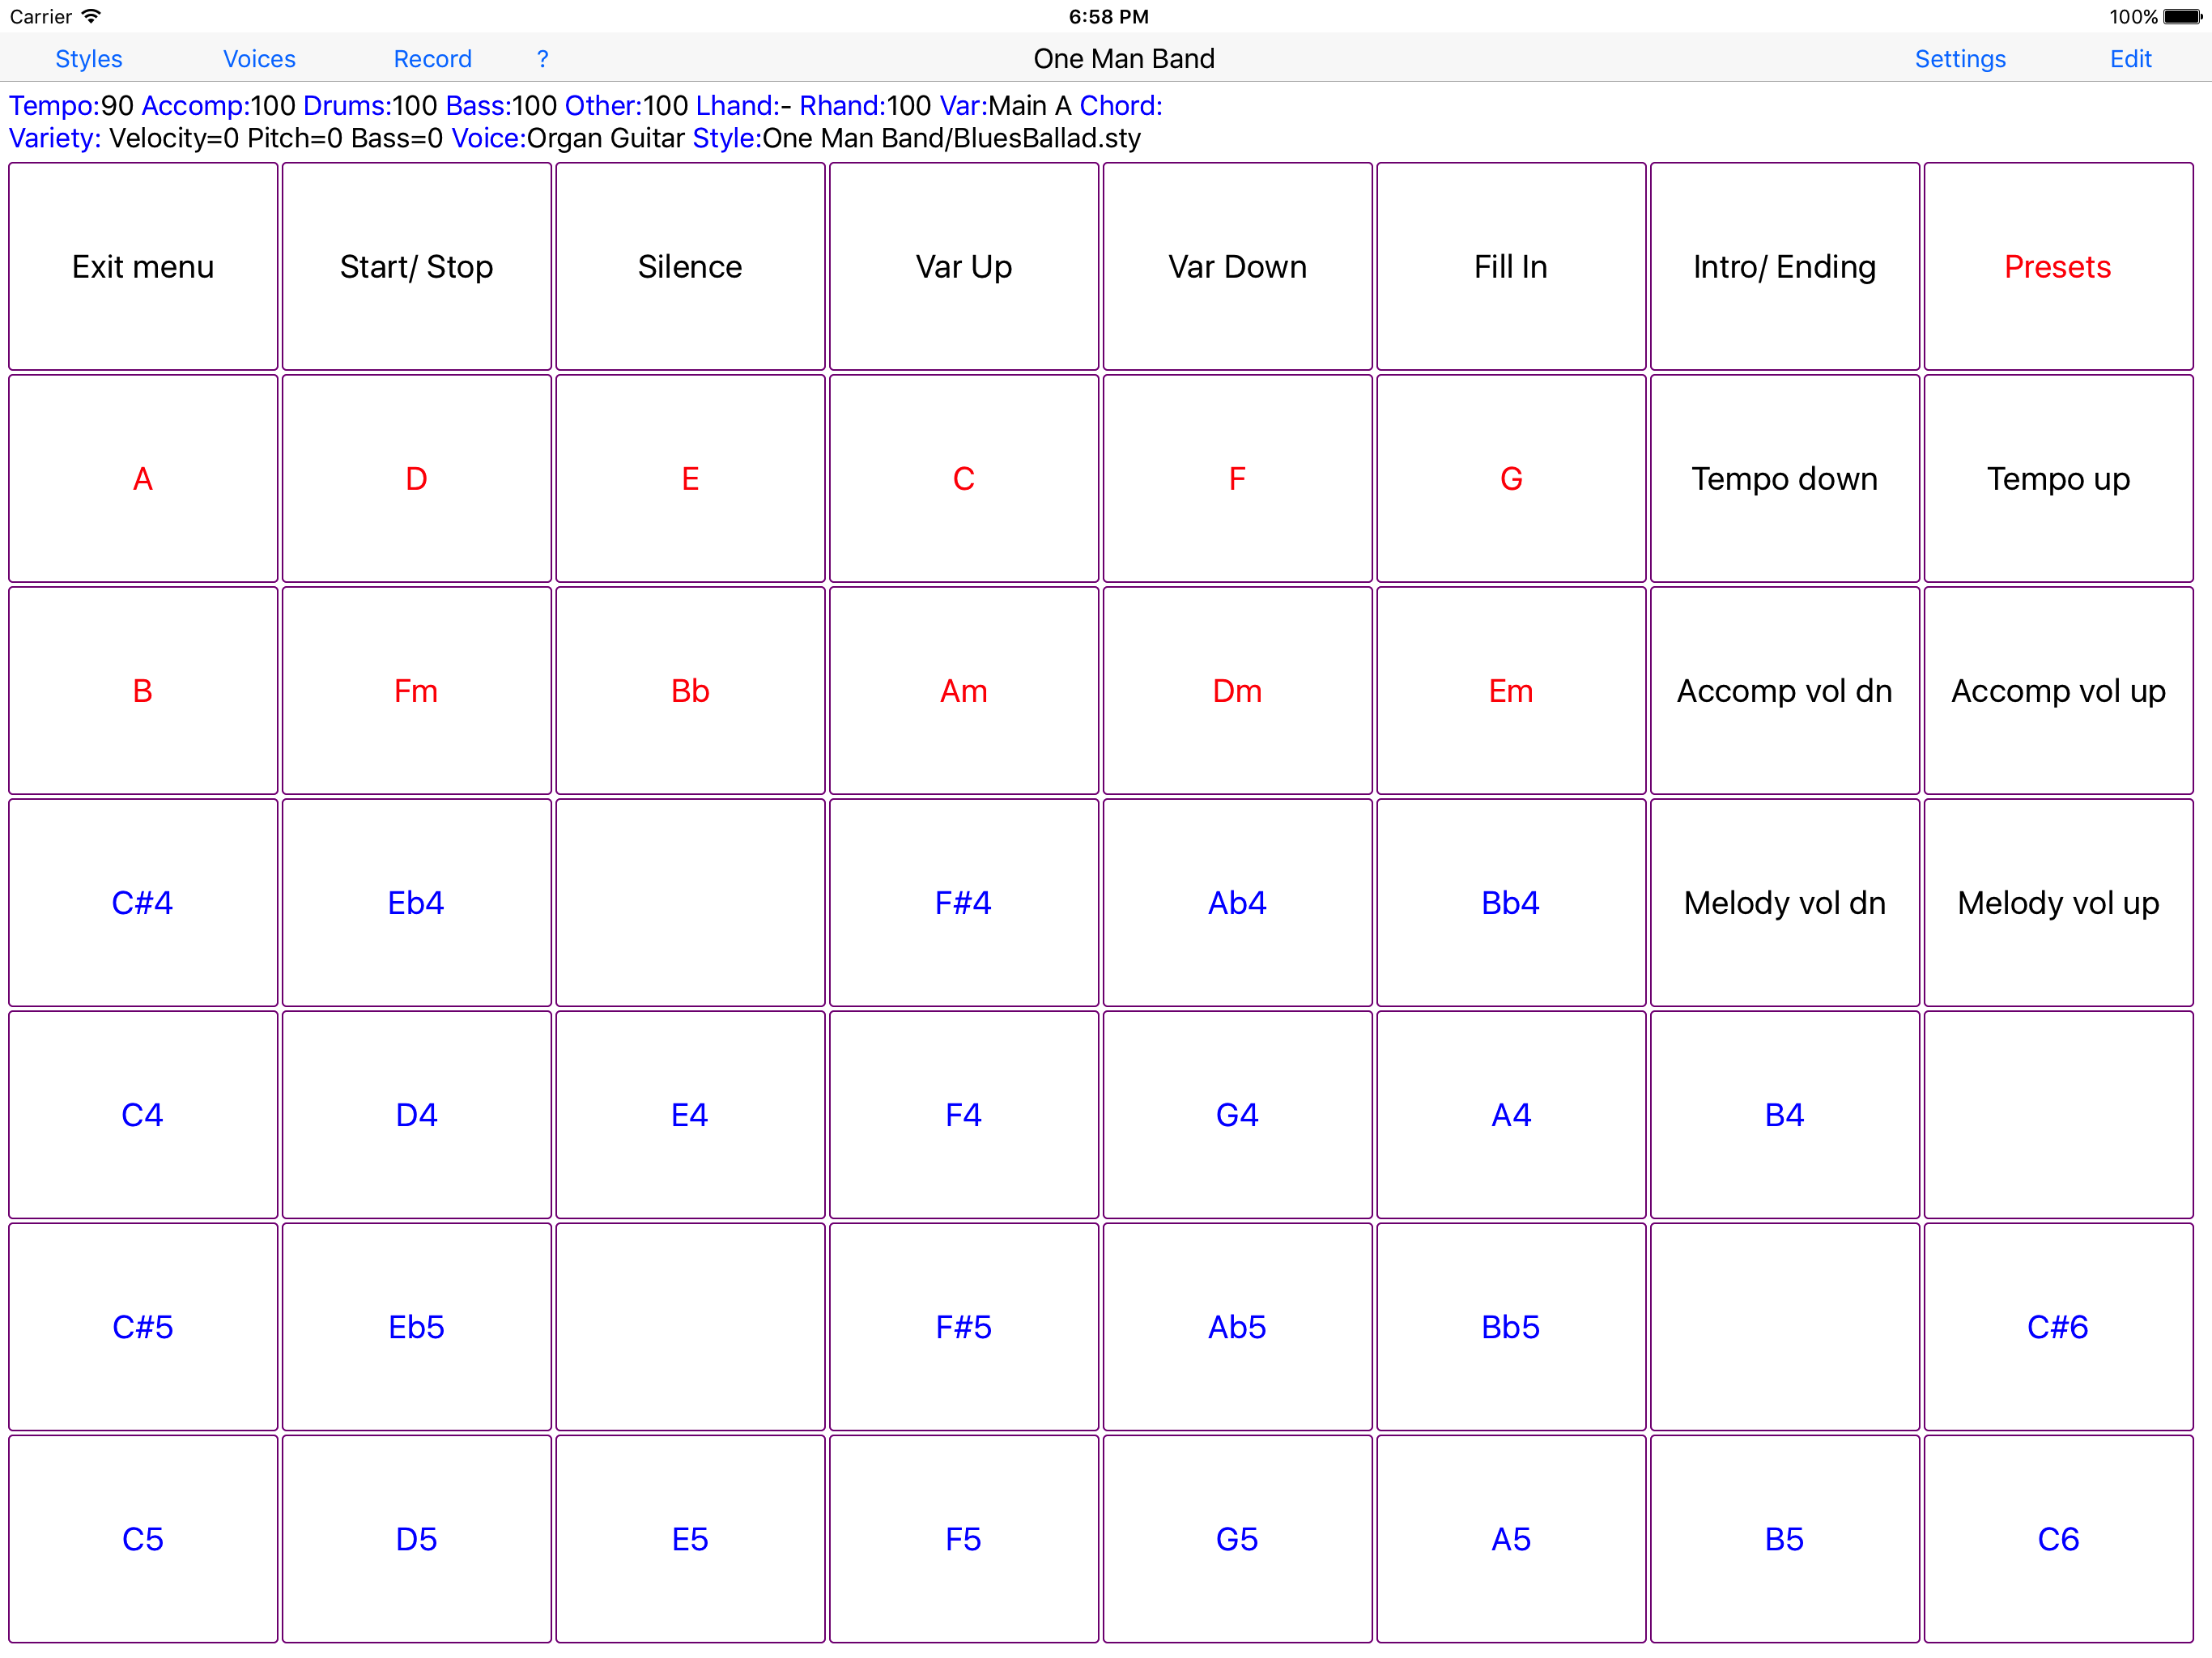This screenshot has width=2212, height=1658.
Task: Play the red C chord pad
Action: pyautogui.click(x=964, y=479)
